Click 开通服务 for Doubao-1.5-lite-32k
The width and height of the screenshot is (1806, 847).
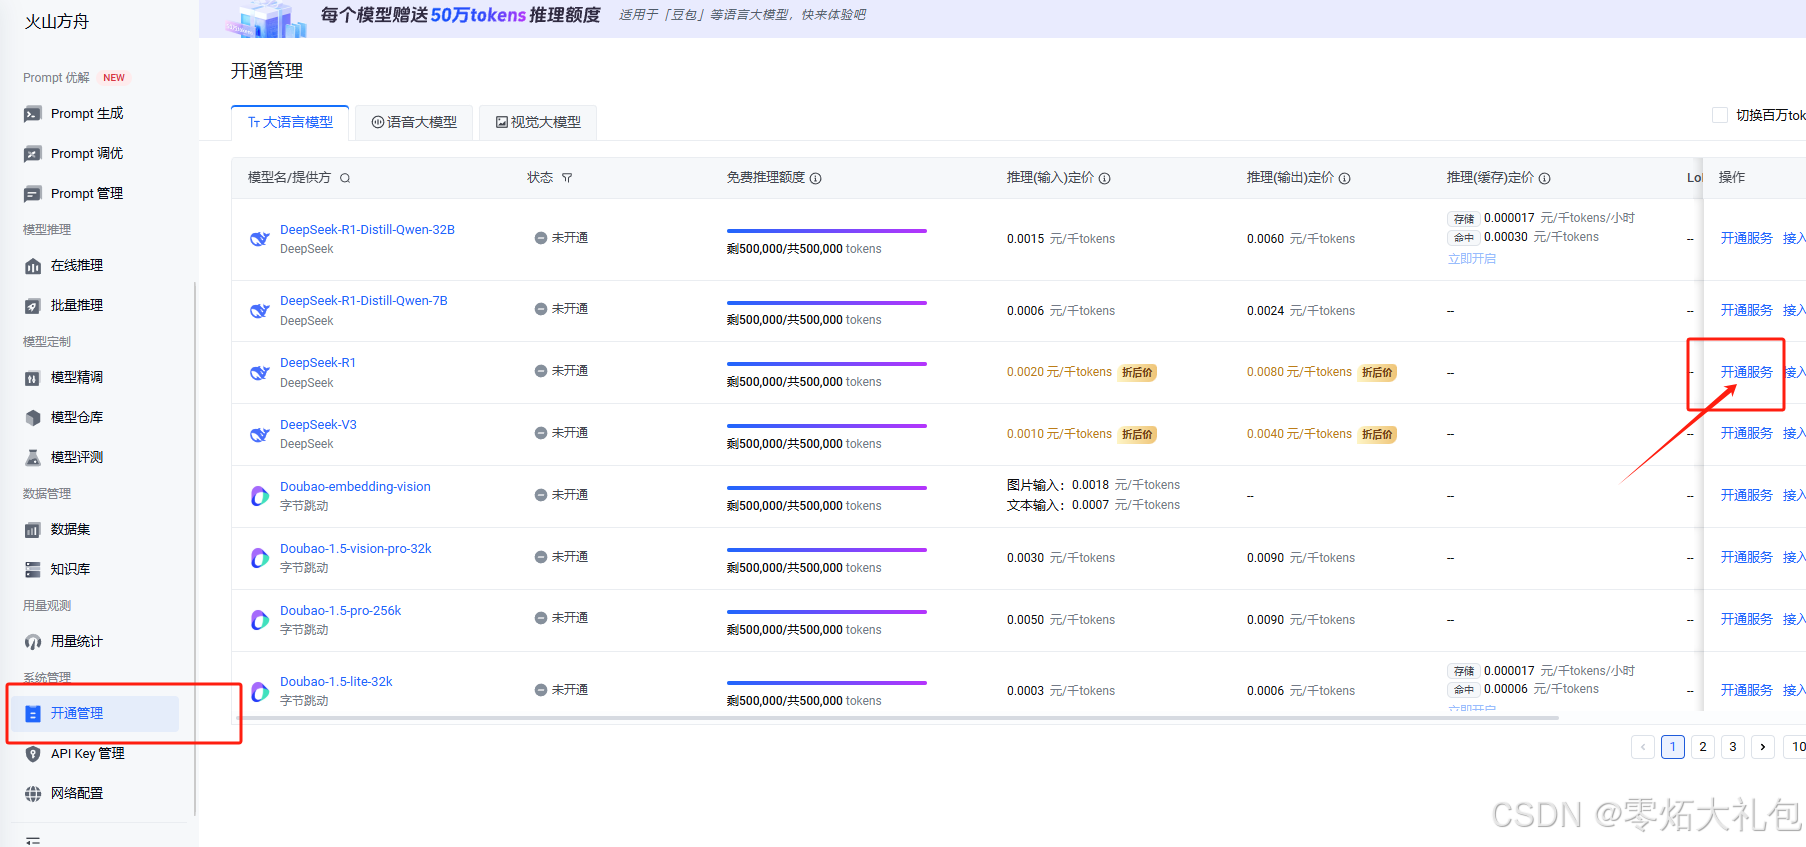[1746, 690]
